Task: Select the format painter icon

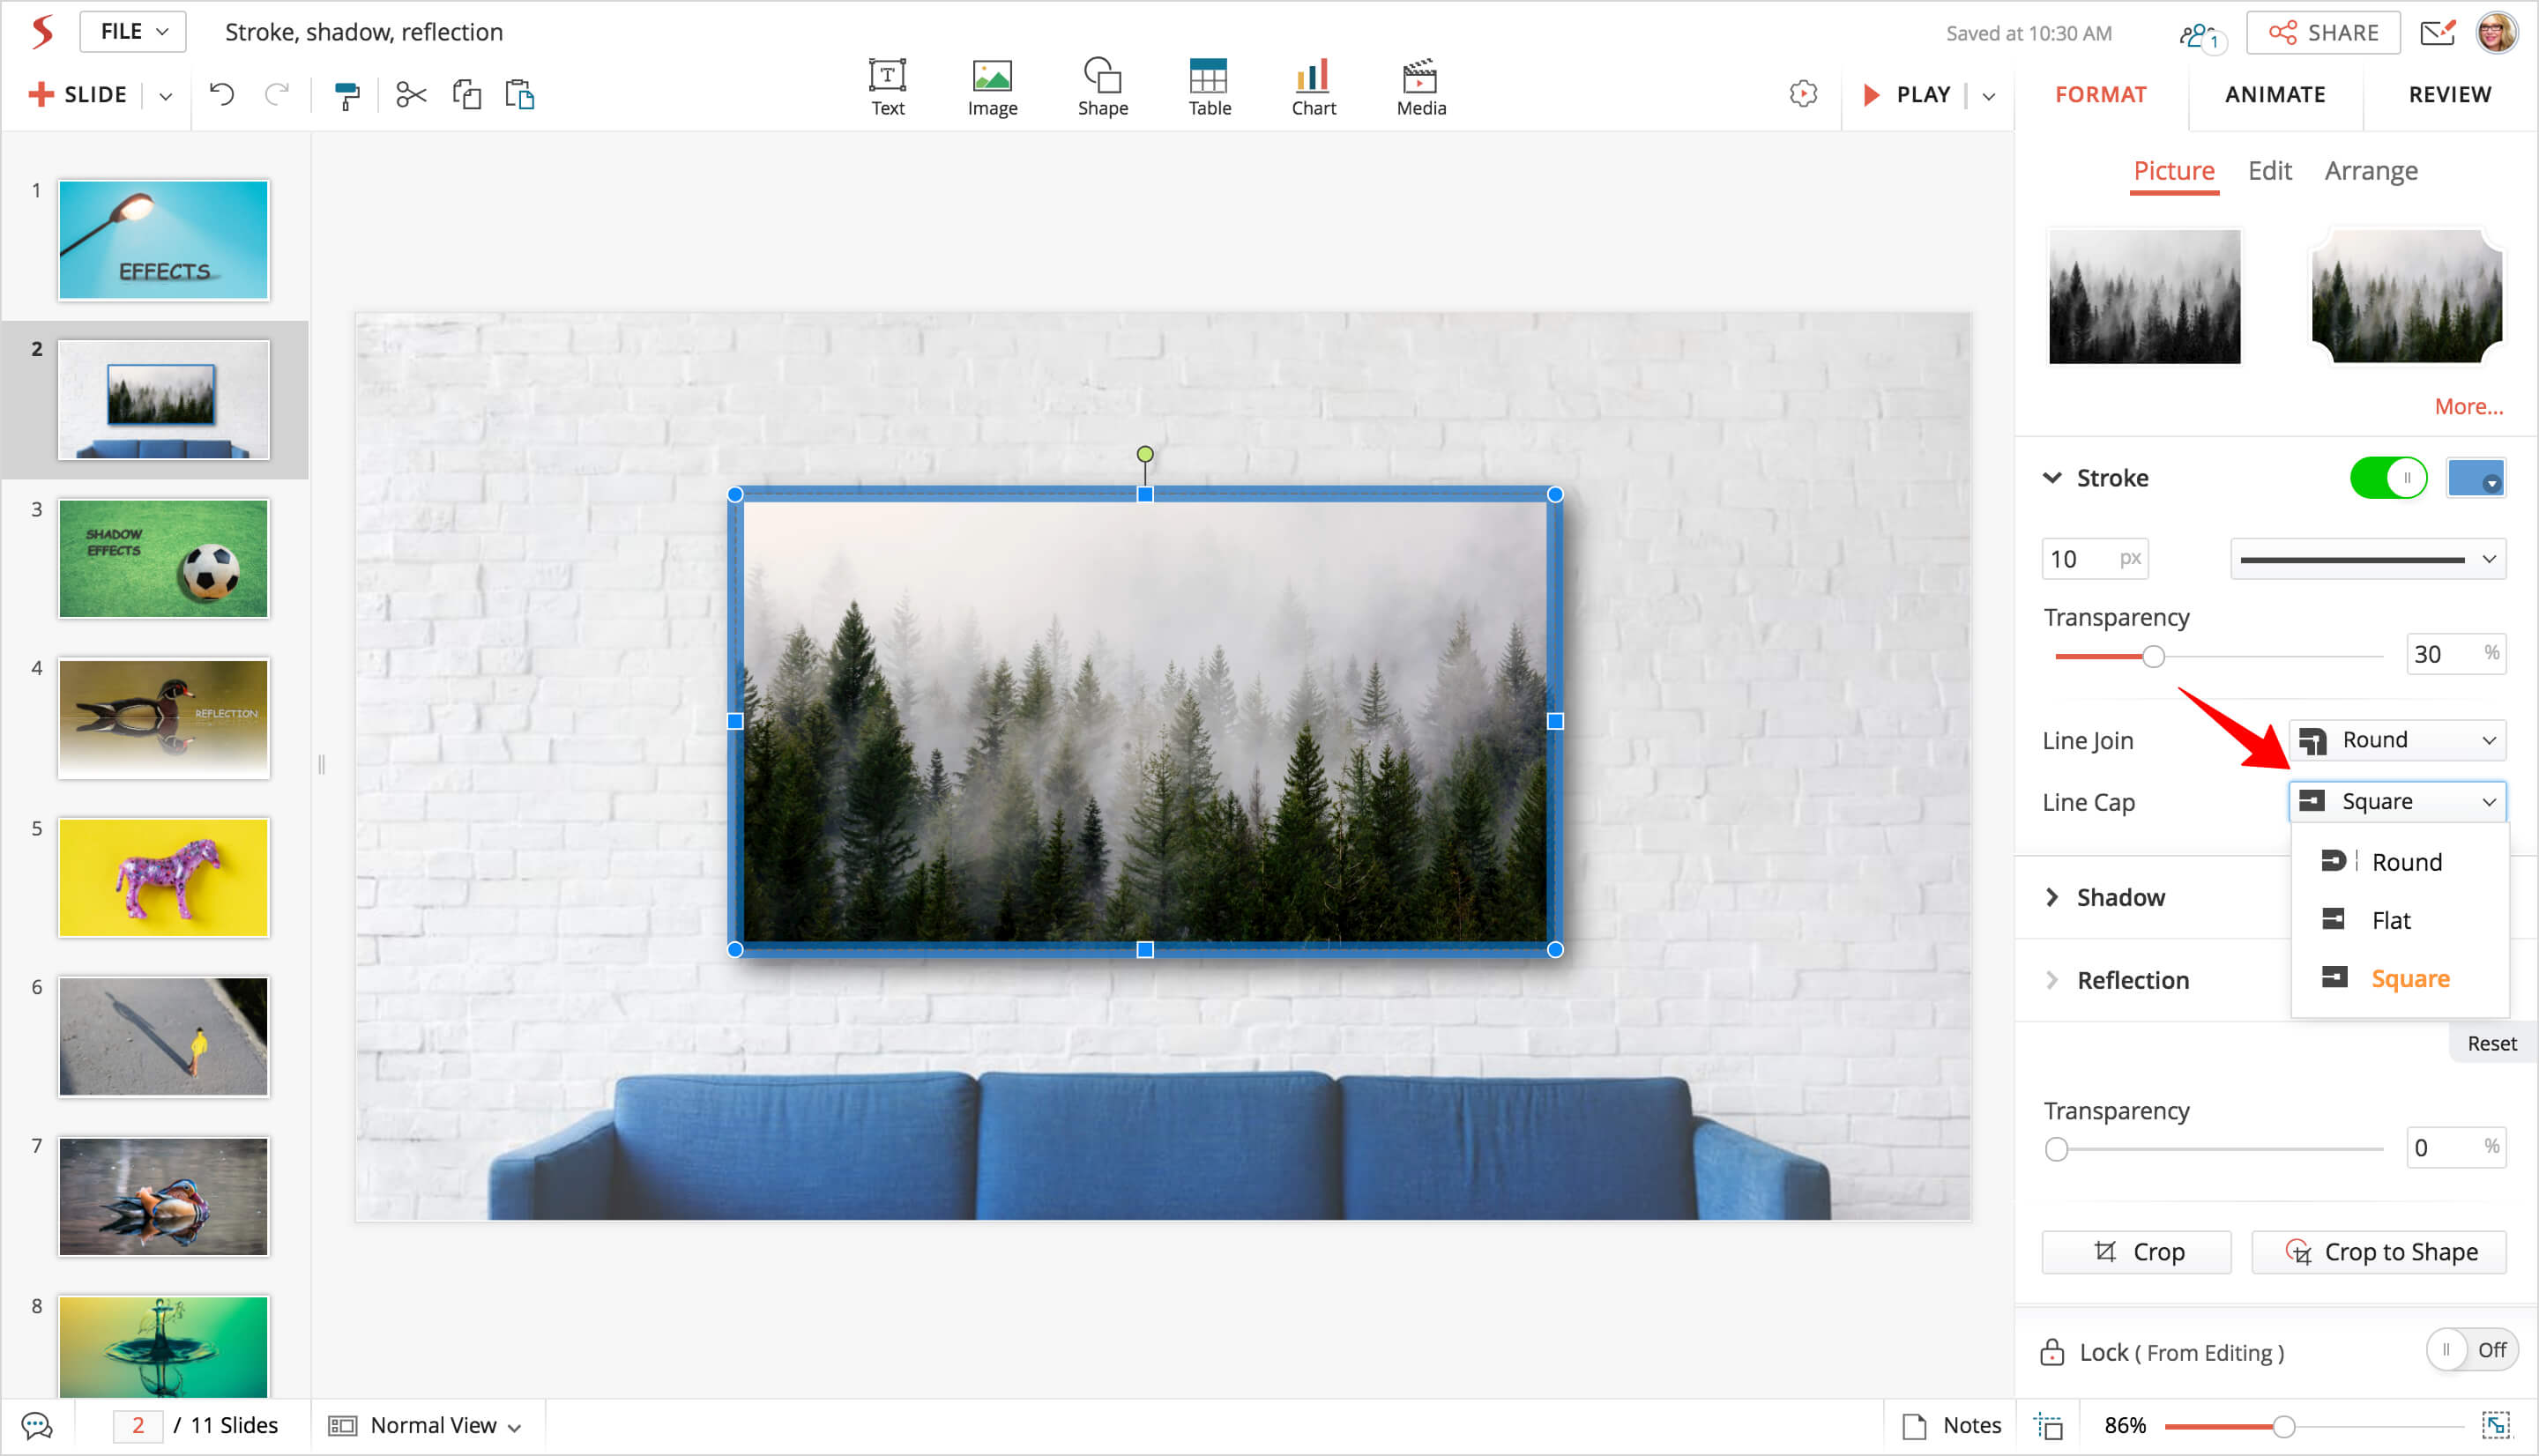Action: coord(346,95)
